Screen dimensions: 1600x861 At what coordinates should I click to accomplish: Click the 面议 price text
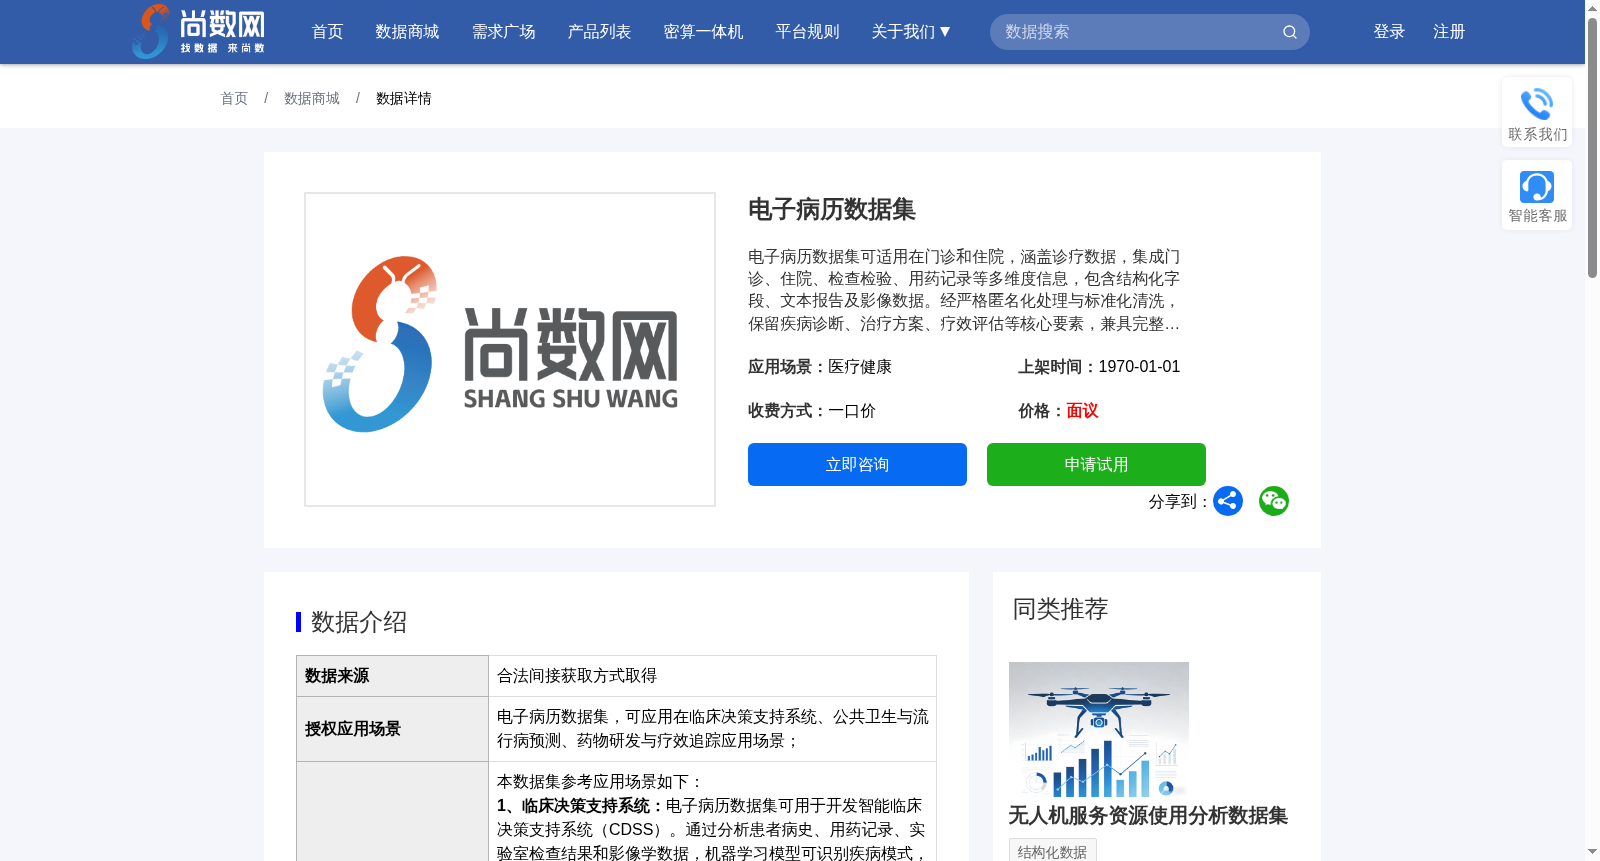1082,410
